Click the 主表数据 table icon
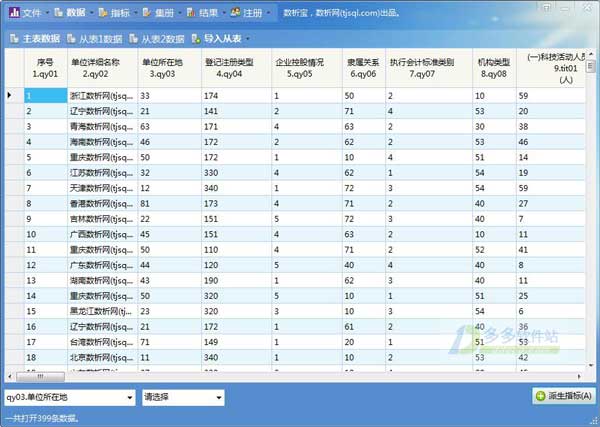The width and height of the screenshot is (600, 427). [x=15, y=39]
